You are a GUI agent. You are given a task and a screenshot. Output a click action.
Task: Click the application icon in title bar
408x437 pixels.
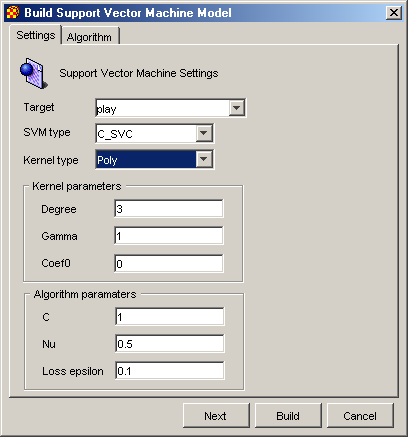(13, 13)
